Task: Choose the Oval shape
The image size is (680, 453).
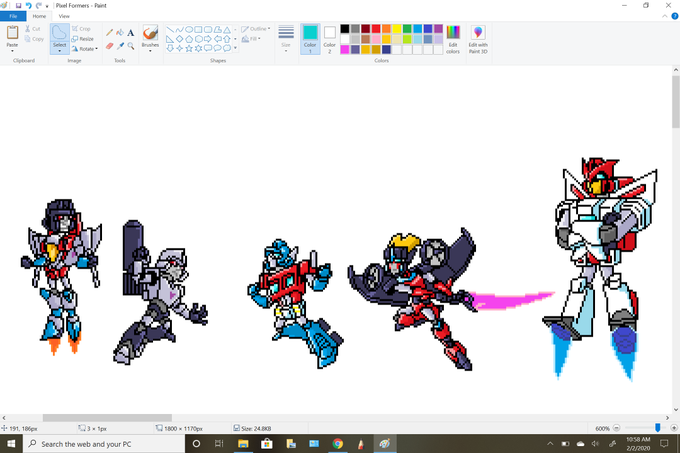Action: pos(189,29)
